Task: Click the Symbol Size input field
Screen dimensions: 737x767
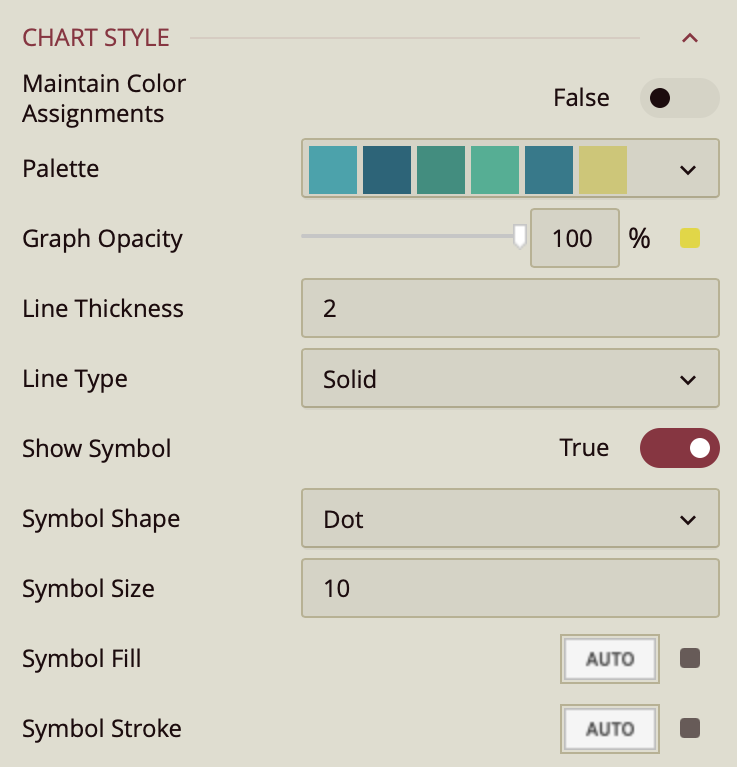Action: [510, 588]
